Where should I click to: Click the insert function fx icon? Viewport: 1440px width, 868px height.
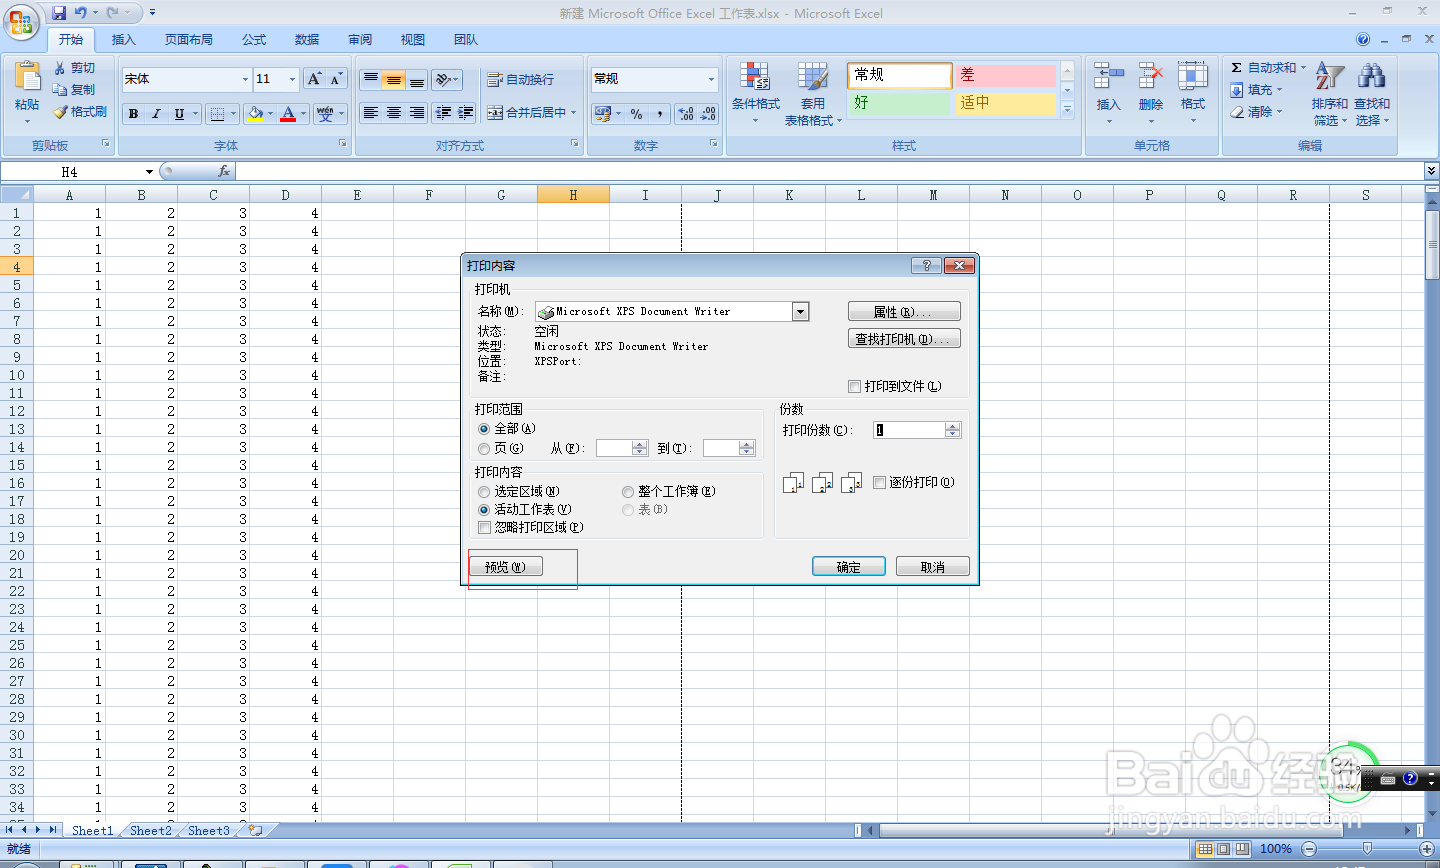point(224,171)
